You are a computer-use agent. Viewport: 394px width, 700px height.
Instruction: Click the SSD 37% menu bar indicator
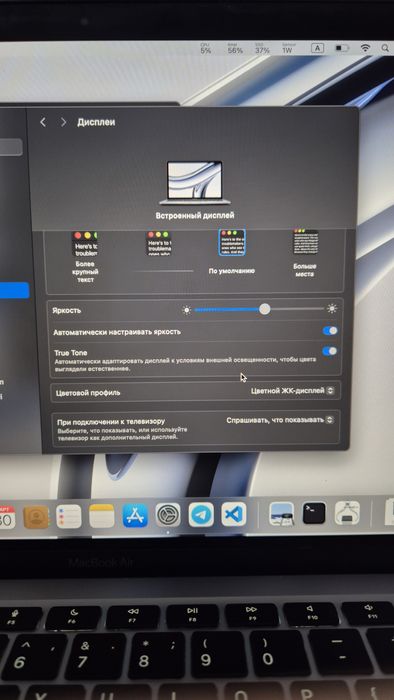[x=262, y=49]
